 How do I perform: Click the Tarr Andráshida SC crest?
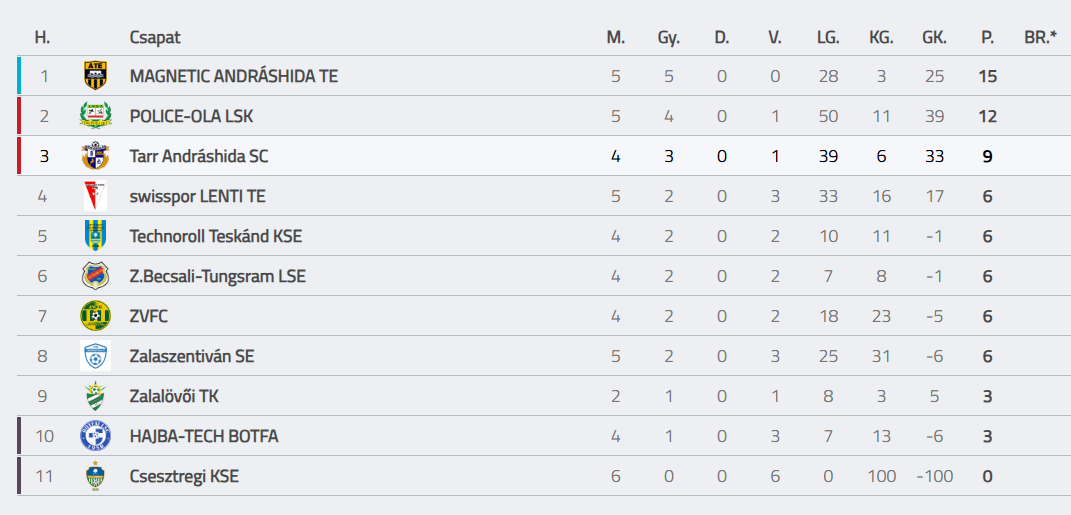(x=95, y=156)
